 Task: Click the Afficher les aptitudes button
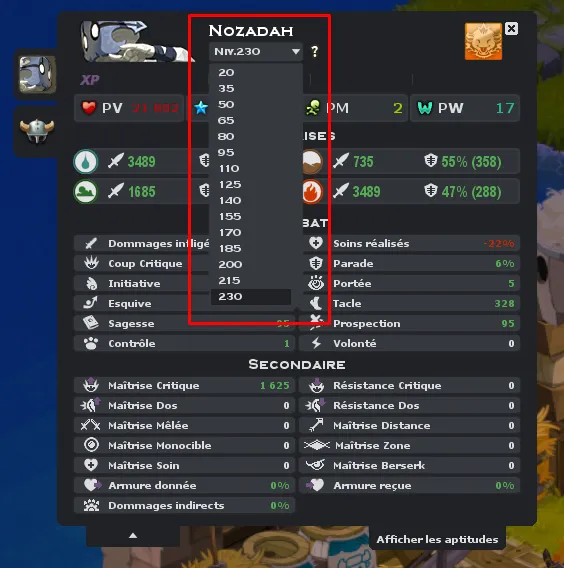pos(437,539)
